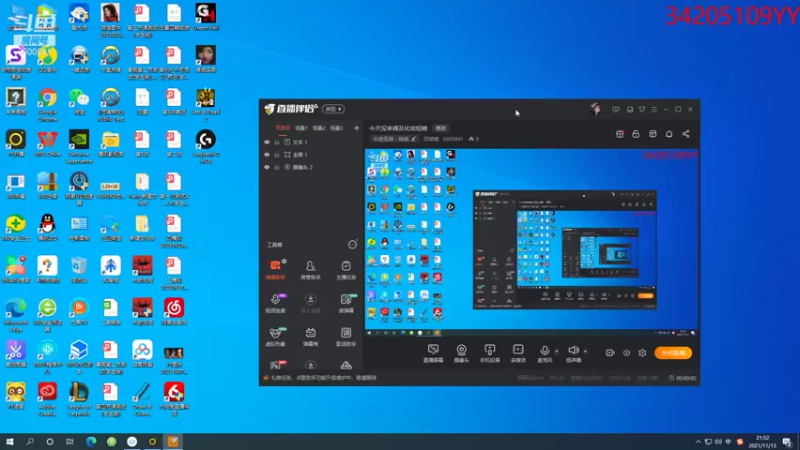
Task: Switch to the 场景1 scene tab
Action: [301, 128]
